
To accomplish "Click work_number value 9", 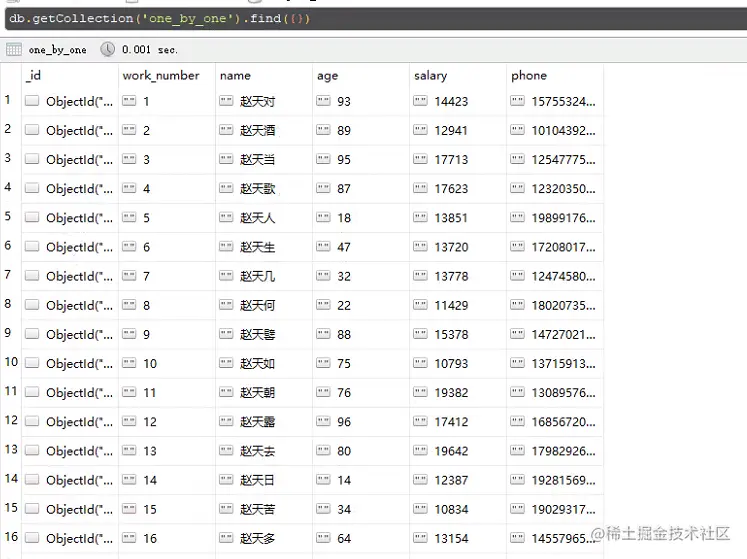I will point(147,335).
